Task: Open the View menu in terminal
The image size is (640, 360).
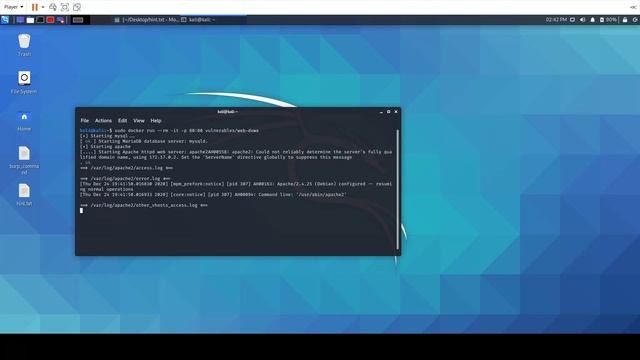Action: 139,121
